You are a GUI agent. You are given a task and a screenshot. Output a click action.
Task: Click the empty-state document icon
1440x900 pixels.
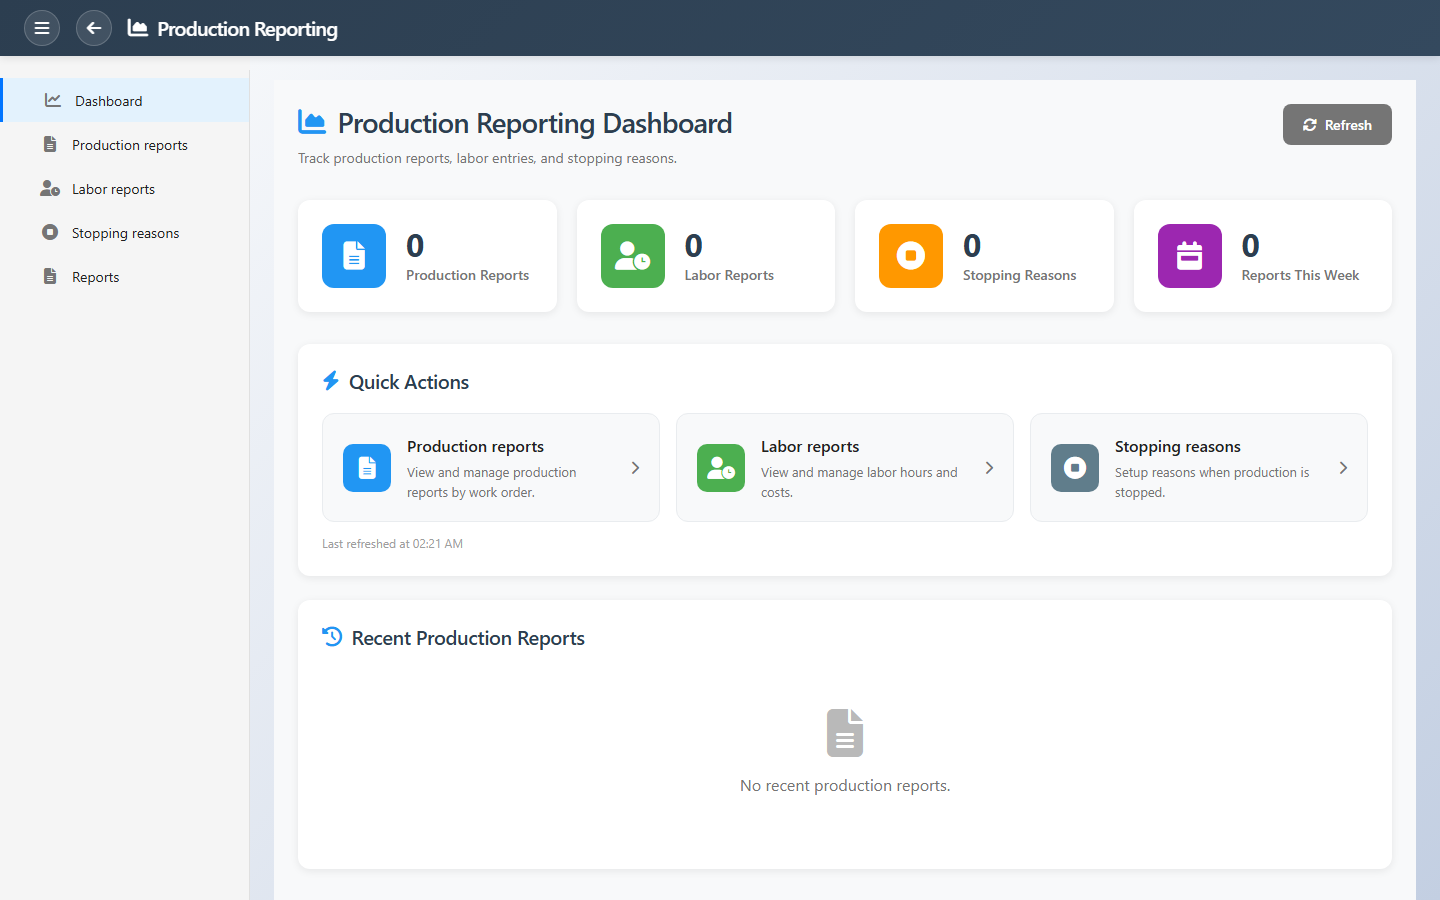(x=845, y=733)
